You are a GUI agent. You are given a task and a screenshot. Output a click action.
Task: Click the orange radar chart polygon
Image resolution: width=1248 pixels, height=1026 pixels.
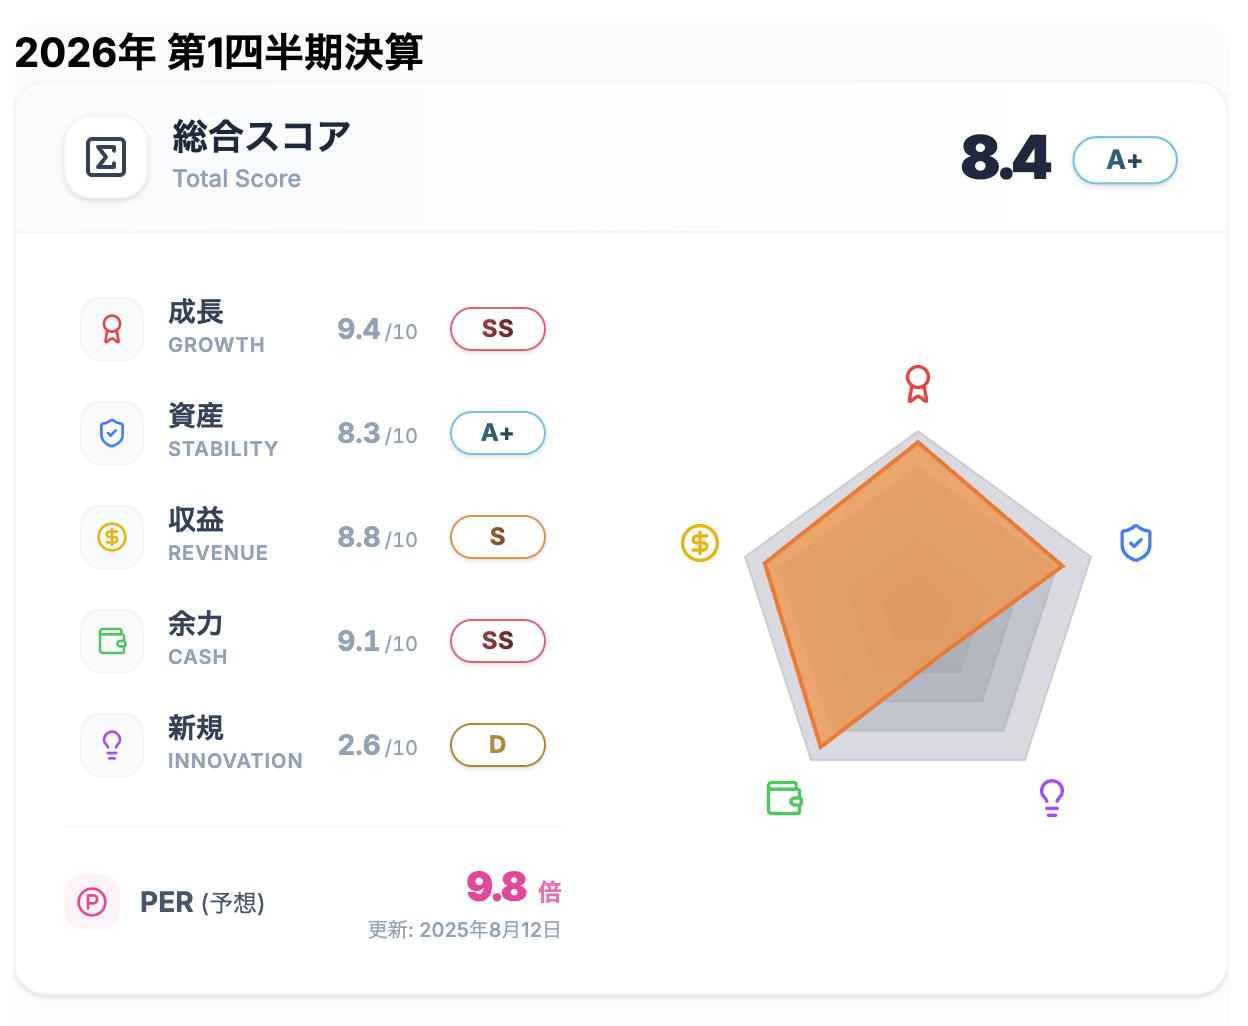point(890,580)
